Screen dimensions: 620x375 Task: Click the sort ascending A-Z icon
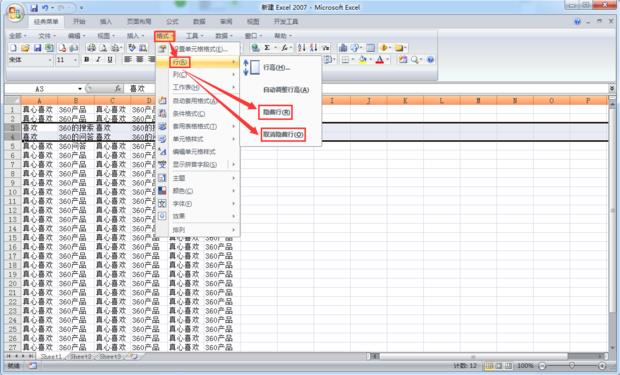(302, 48)
